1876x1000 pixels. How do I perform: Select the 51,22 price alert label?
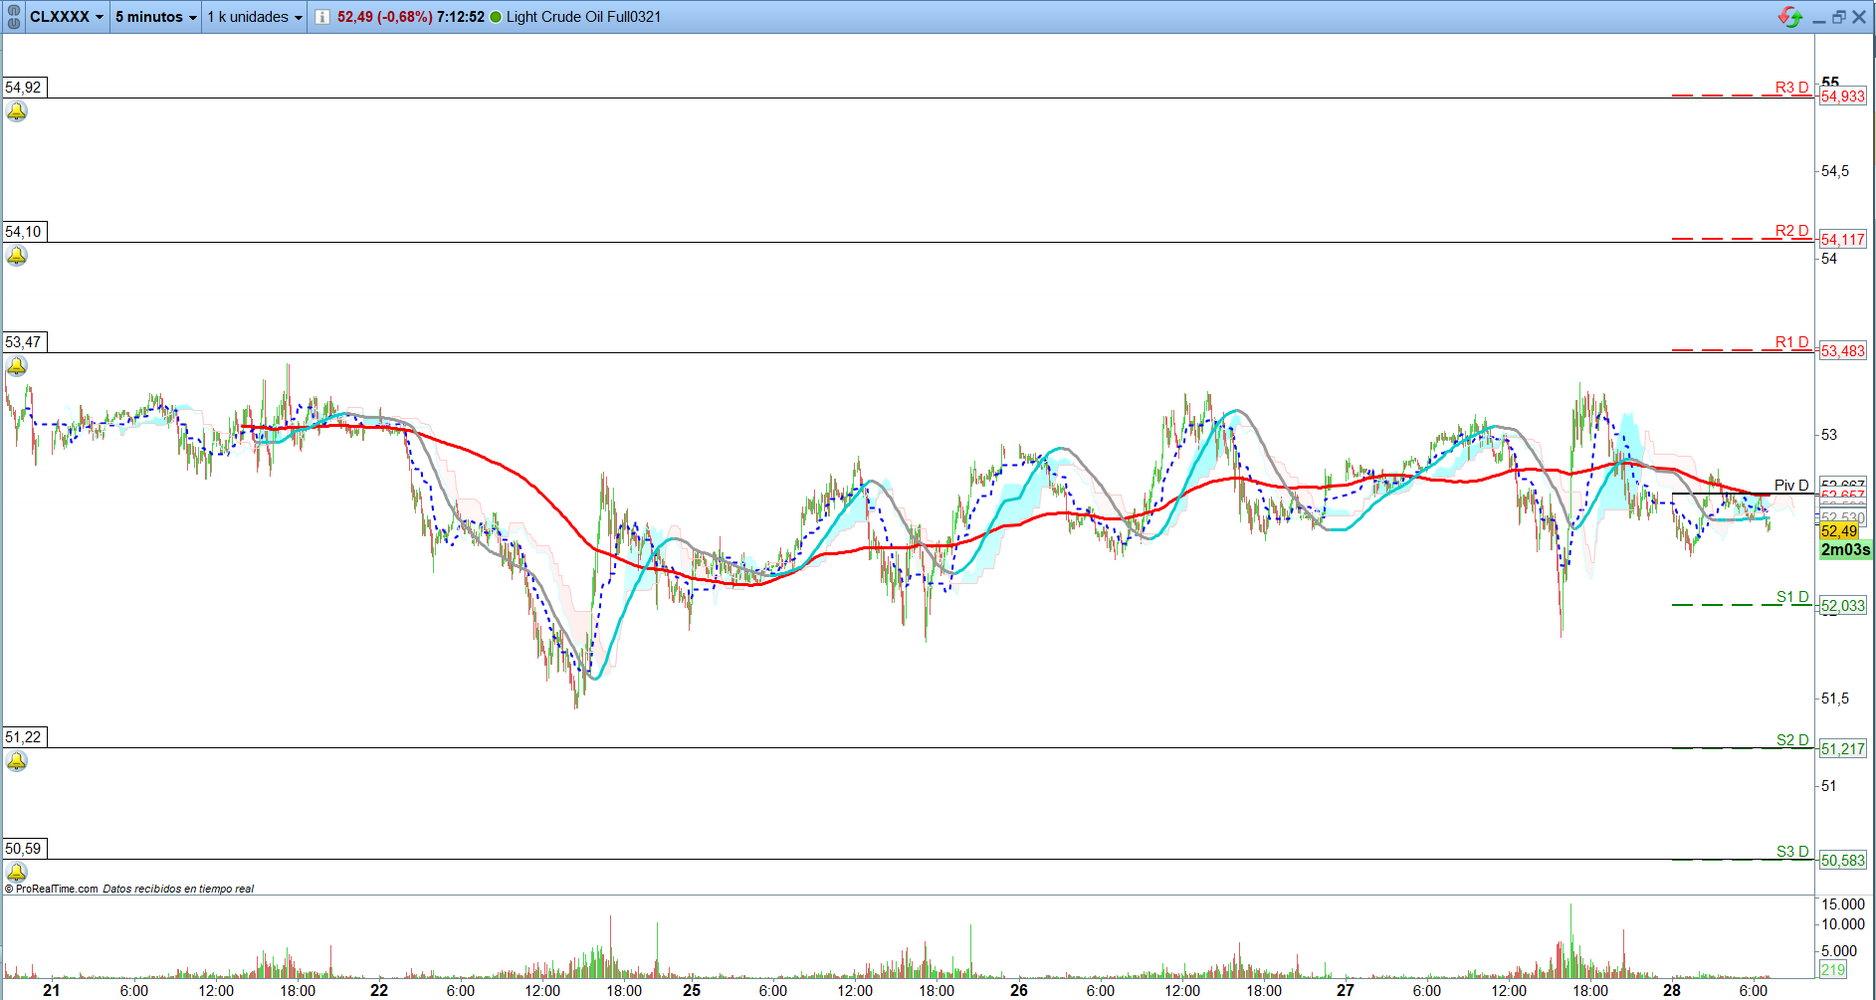[24, 737]
